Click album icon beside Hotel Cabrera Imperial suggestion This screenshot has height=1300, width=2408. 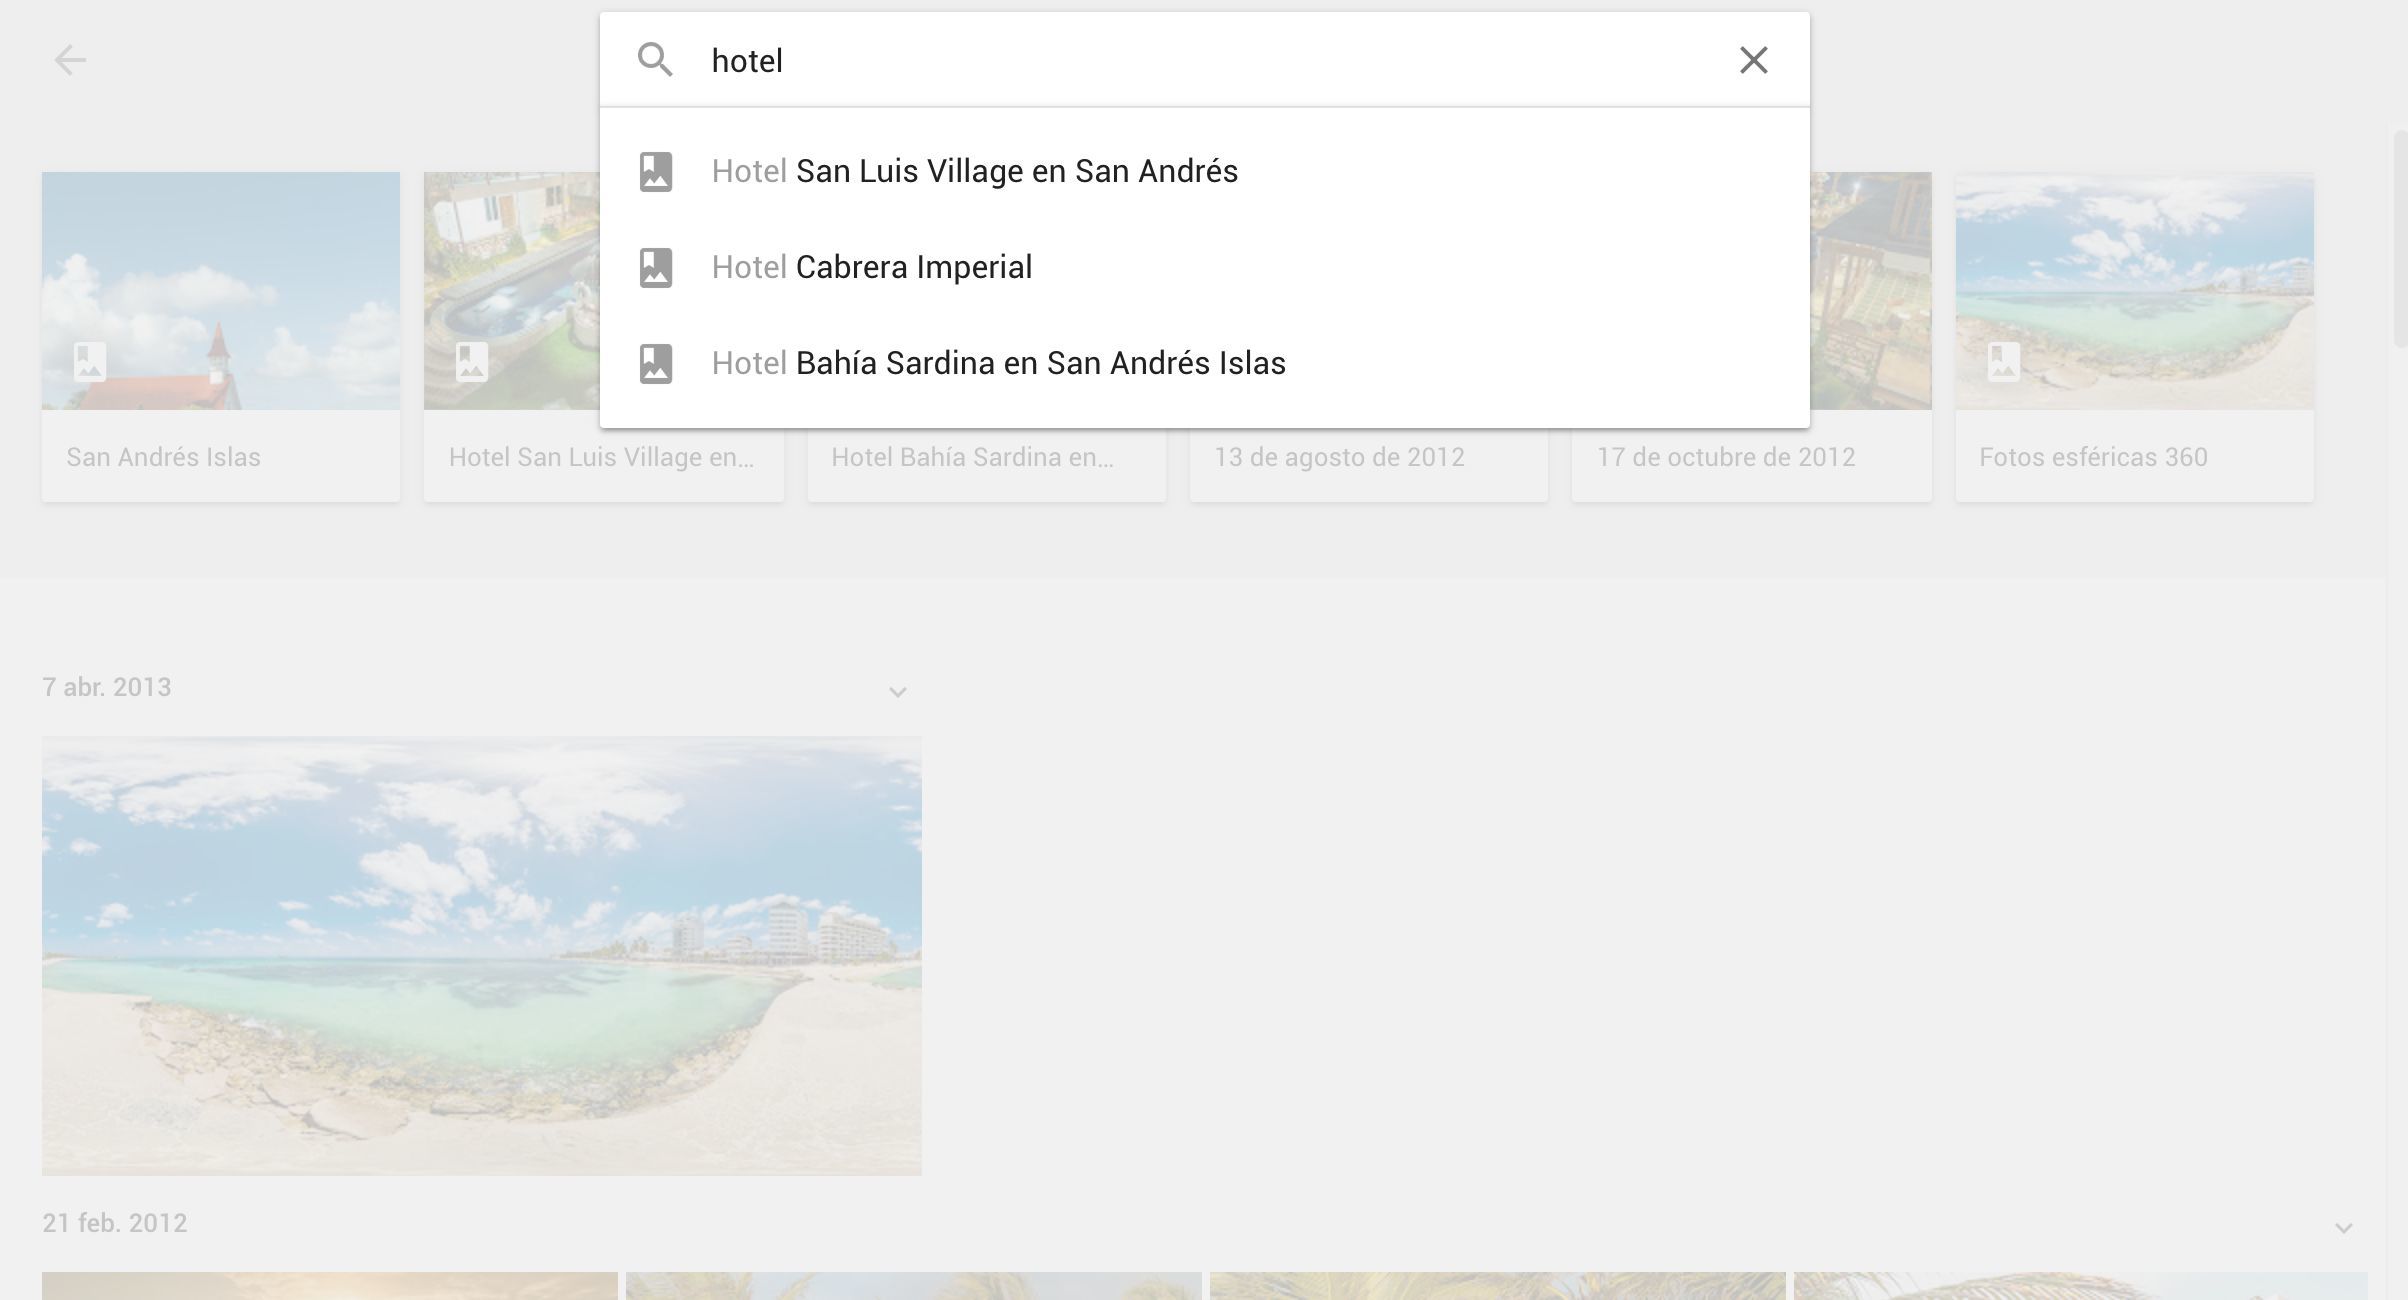pyautogui.click(x=656, y=268)
